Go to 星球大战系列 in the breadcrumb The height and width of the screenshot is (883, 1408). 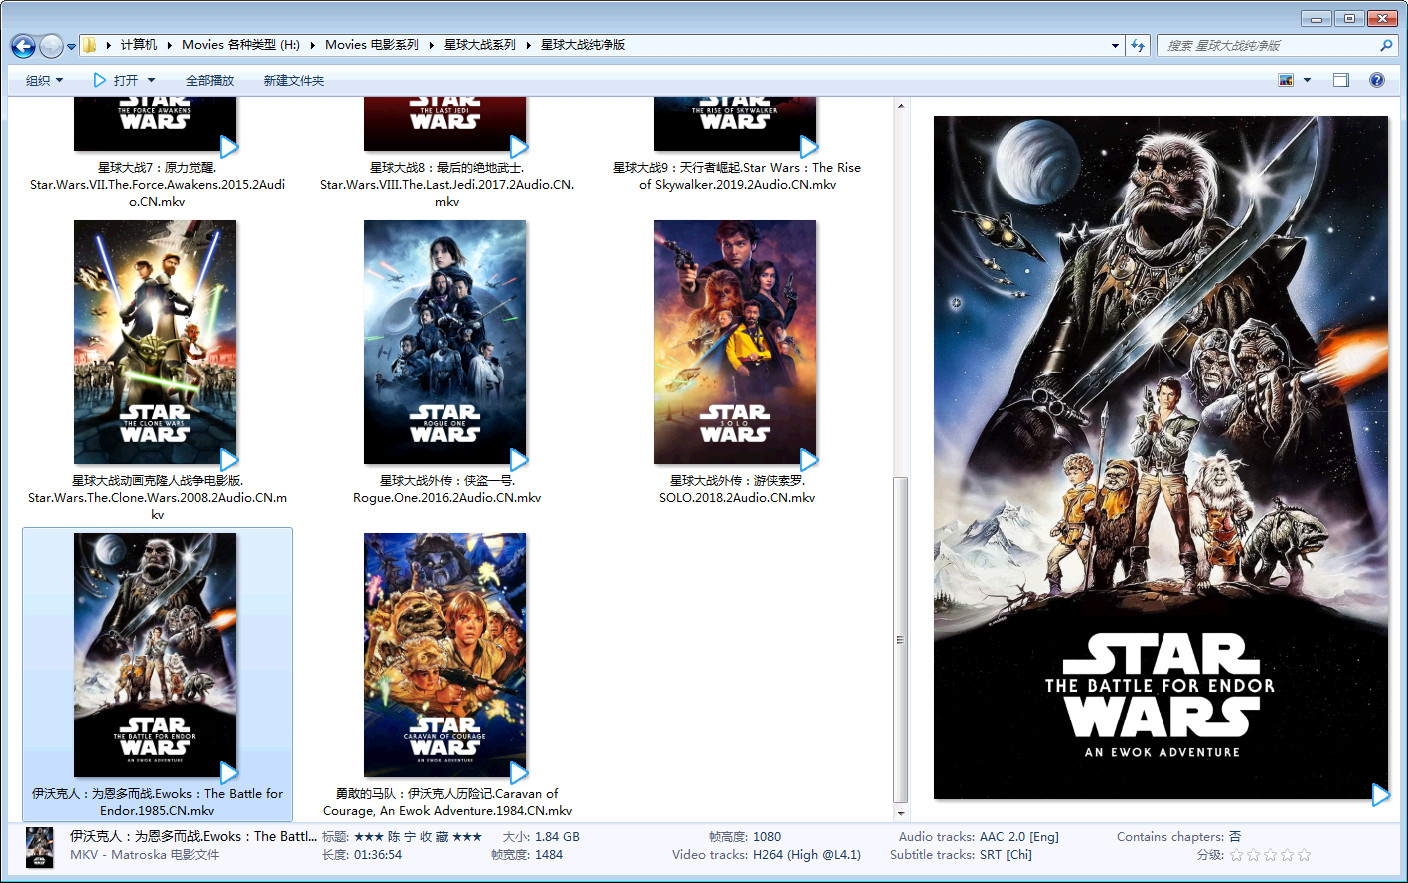(480, 45)
